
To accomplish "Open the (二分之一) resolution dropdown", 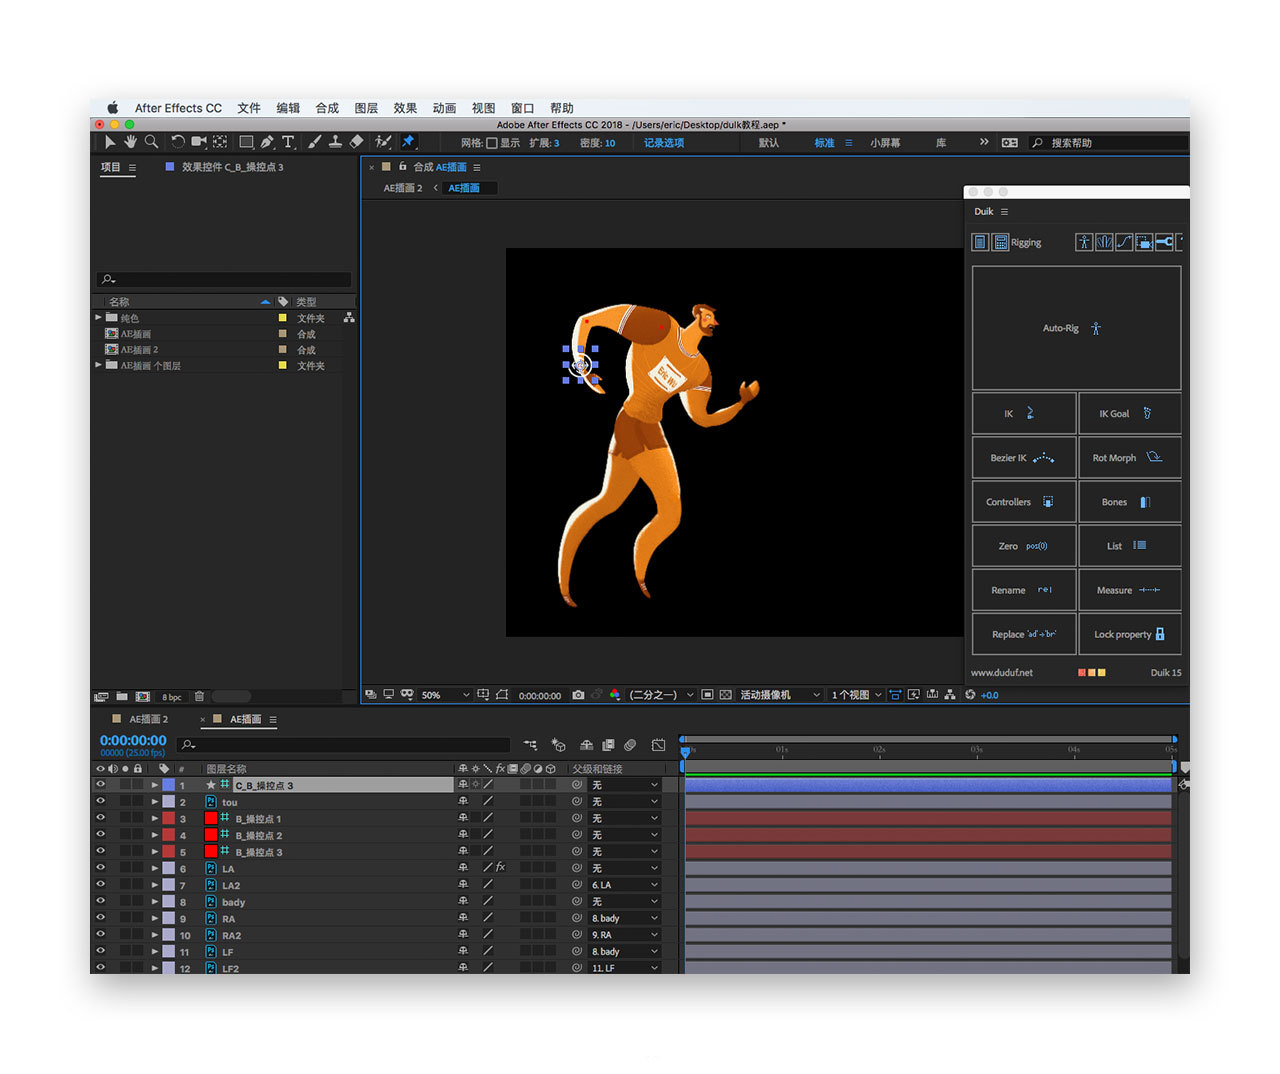I will click(661, 695).
